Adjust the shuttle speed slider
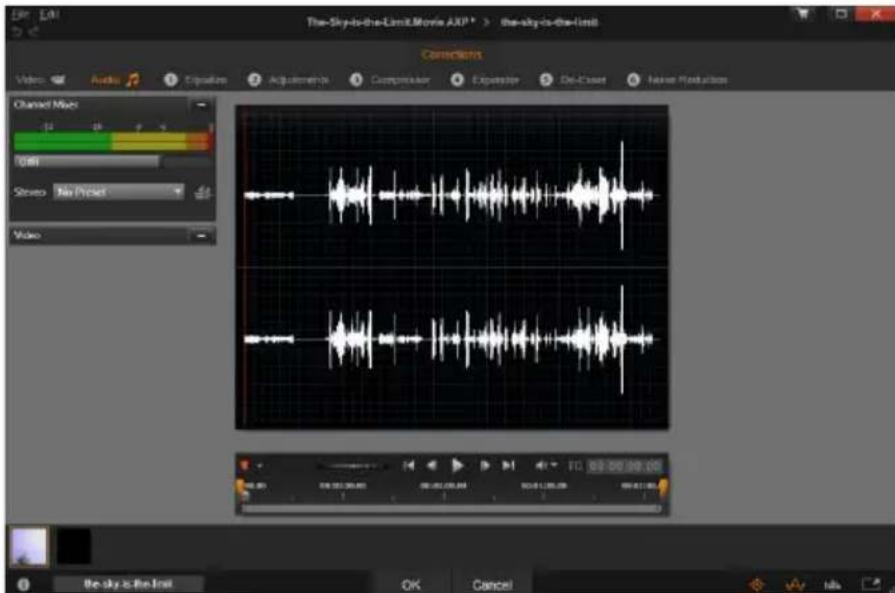895x593 pixels. click(x=351, y=466)
